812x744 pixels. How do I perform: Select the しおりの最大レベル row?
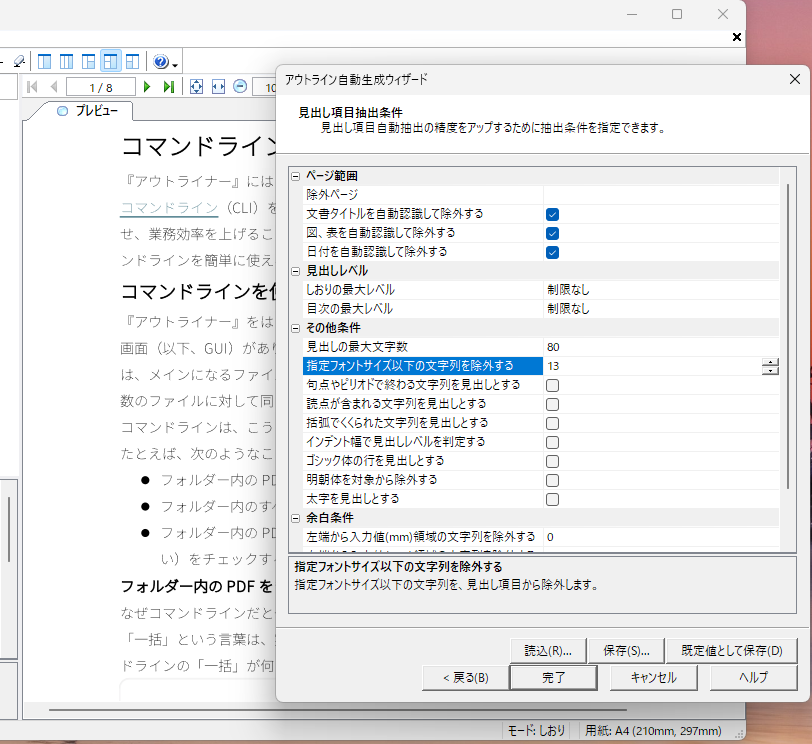coord(540,290)
